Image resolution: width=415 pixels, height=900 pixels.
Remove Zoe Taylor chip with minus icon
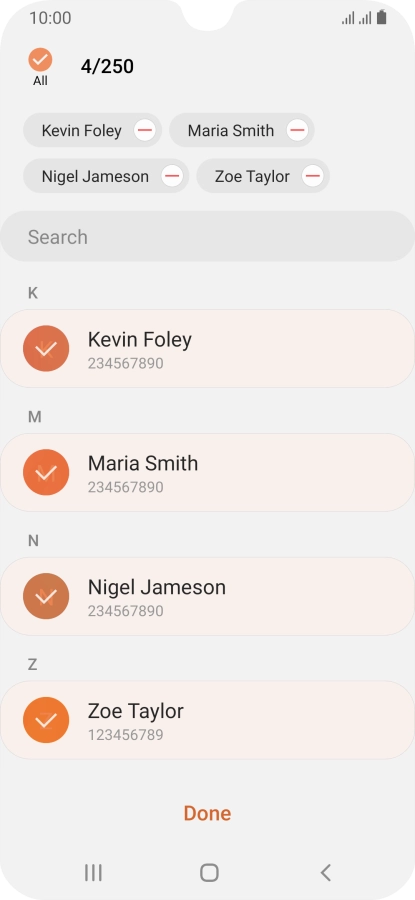coord(313,176)
